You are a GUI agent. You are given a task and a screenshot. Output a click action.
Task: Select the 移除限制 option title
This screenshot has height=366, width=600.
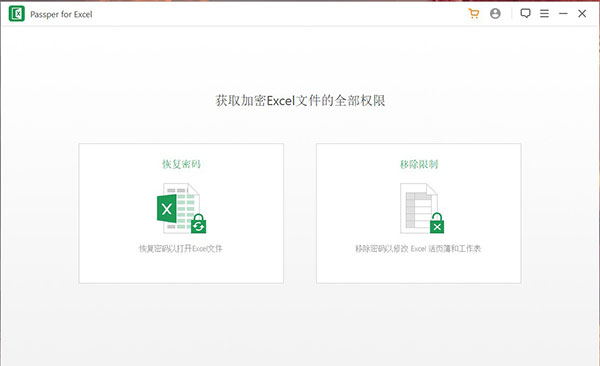point(419,164)
